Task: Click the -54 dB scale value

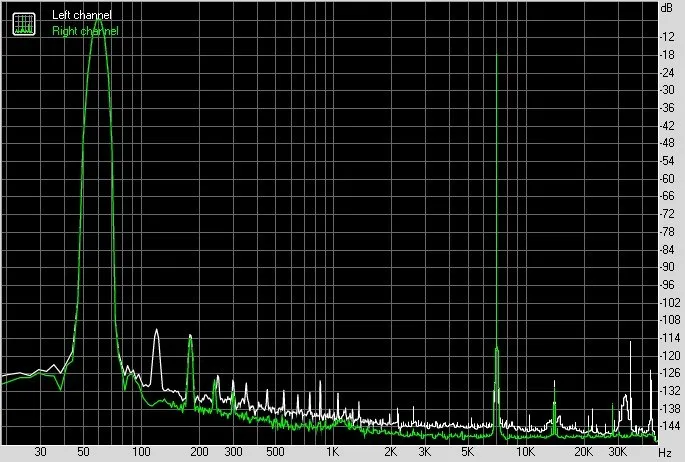Action: pyautogui.click(x=667, y=161)
